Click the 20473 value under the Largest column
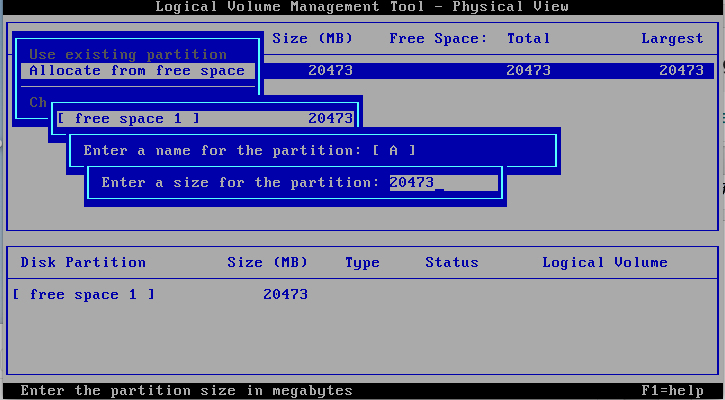725x400 pixels. [x=681, y=71]
